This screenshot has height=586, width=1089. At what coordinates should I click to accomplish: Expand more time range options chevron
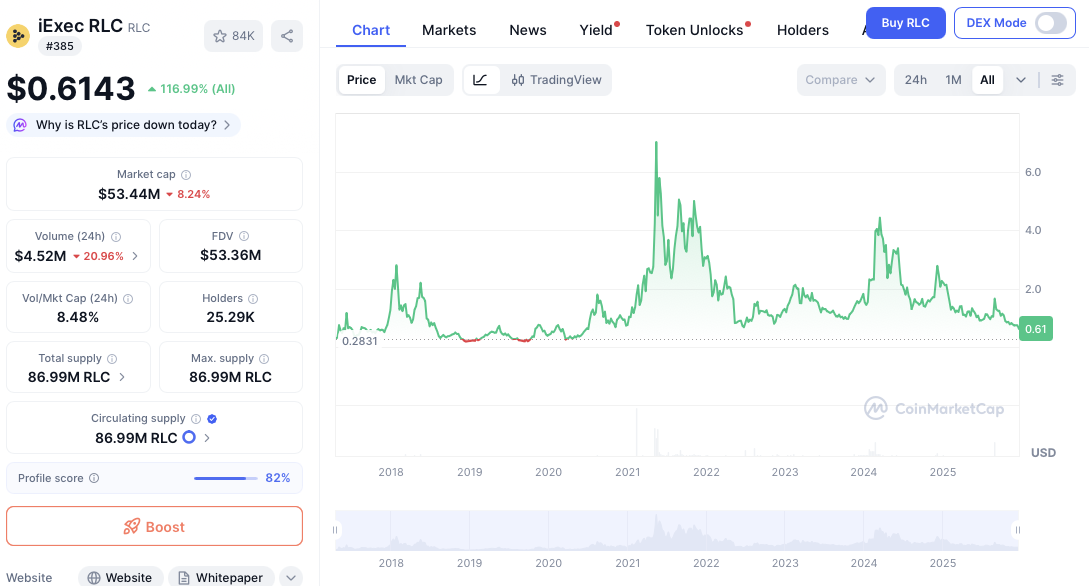point(1020,80)
